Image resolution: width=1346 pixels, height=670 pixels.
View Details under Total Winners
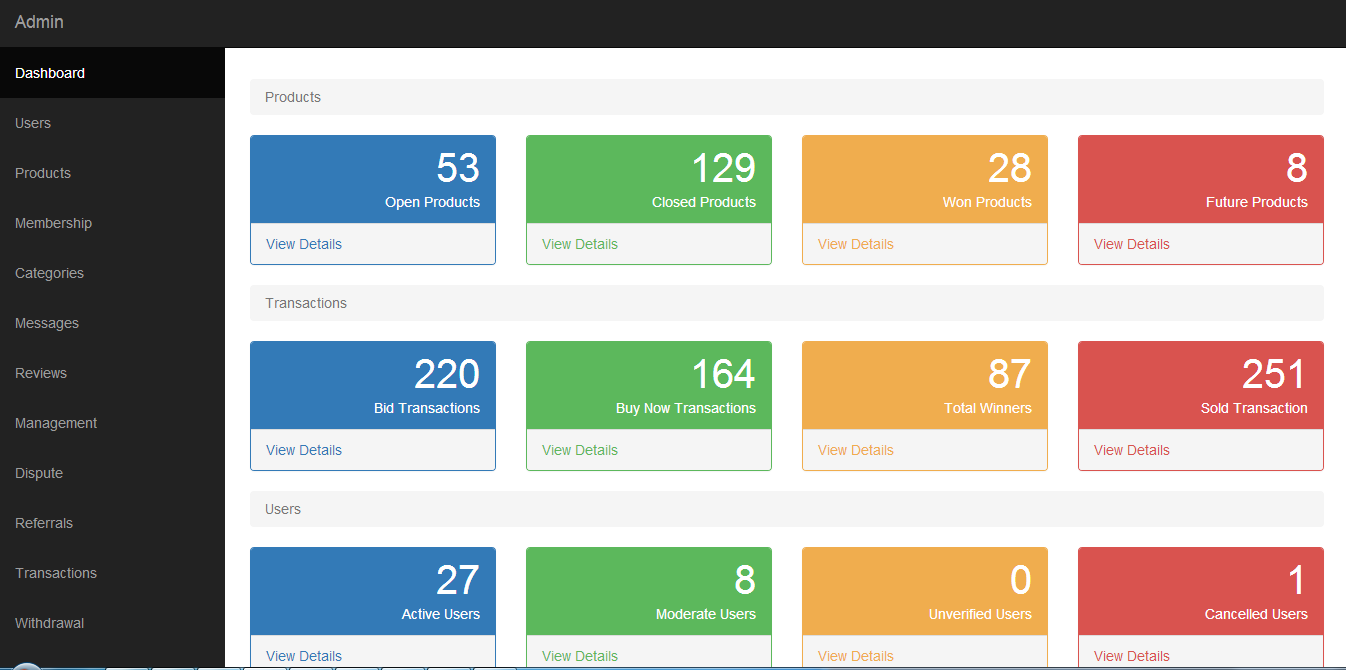[856, 450]
